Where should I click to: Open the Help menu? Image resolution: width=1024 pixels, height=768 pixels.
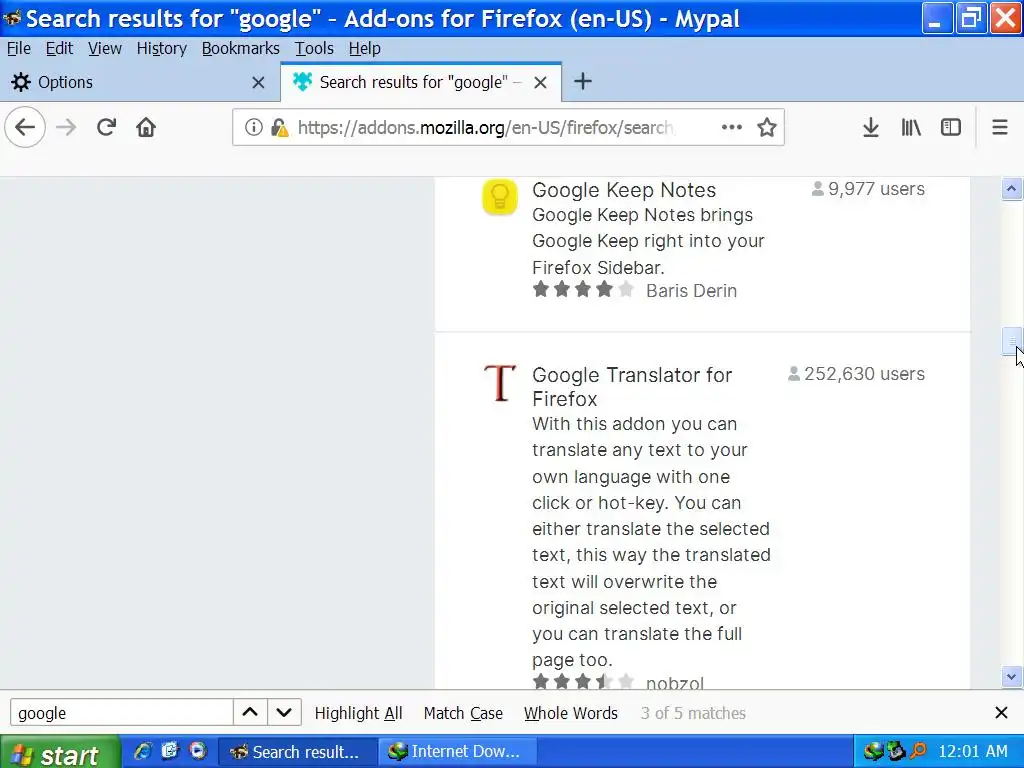click(x=364, y=48)
